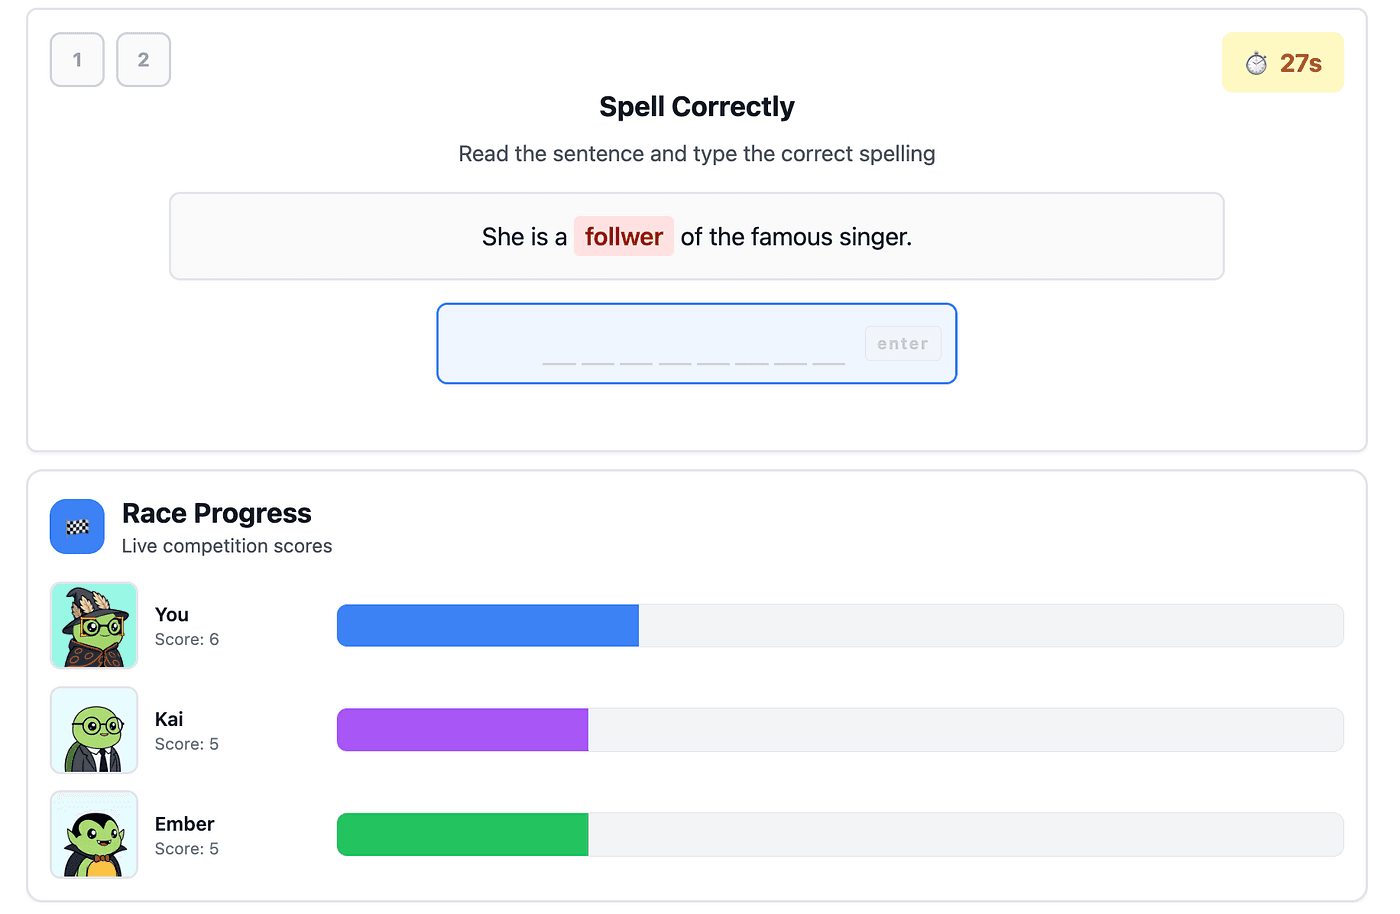Click Ember's vampire turtle avatar
1400x914 pixels.
pos(94,834)
